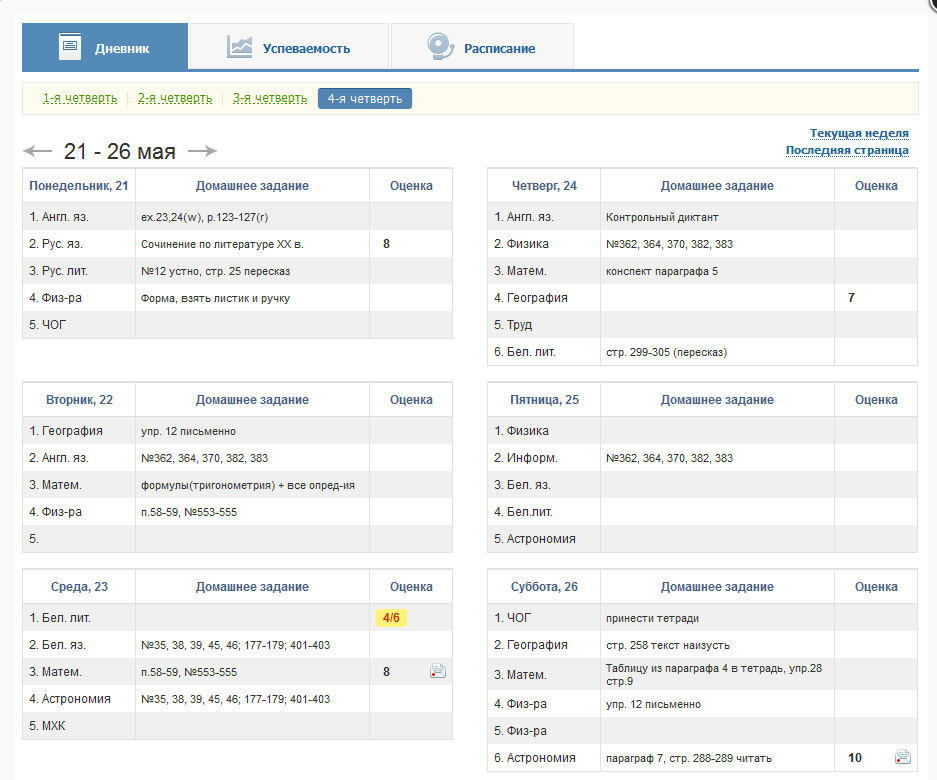937x780 pixels.
Task: Open comment icon next to Матем. grade 8
Action: pos(438,671)
